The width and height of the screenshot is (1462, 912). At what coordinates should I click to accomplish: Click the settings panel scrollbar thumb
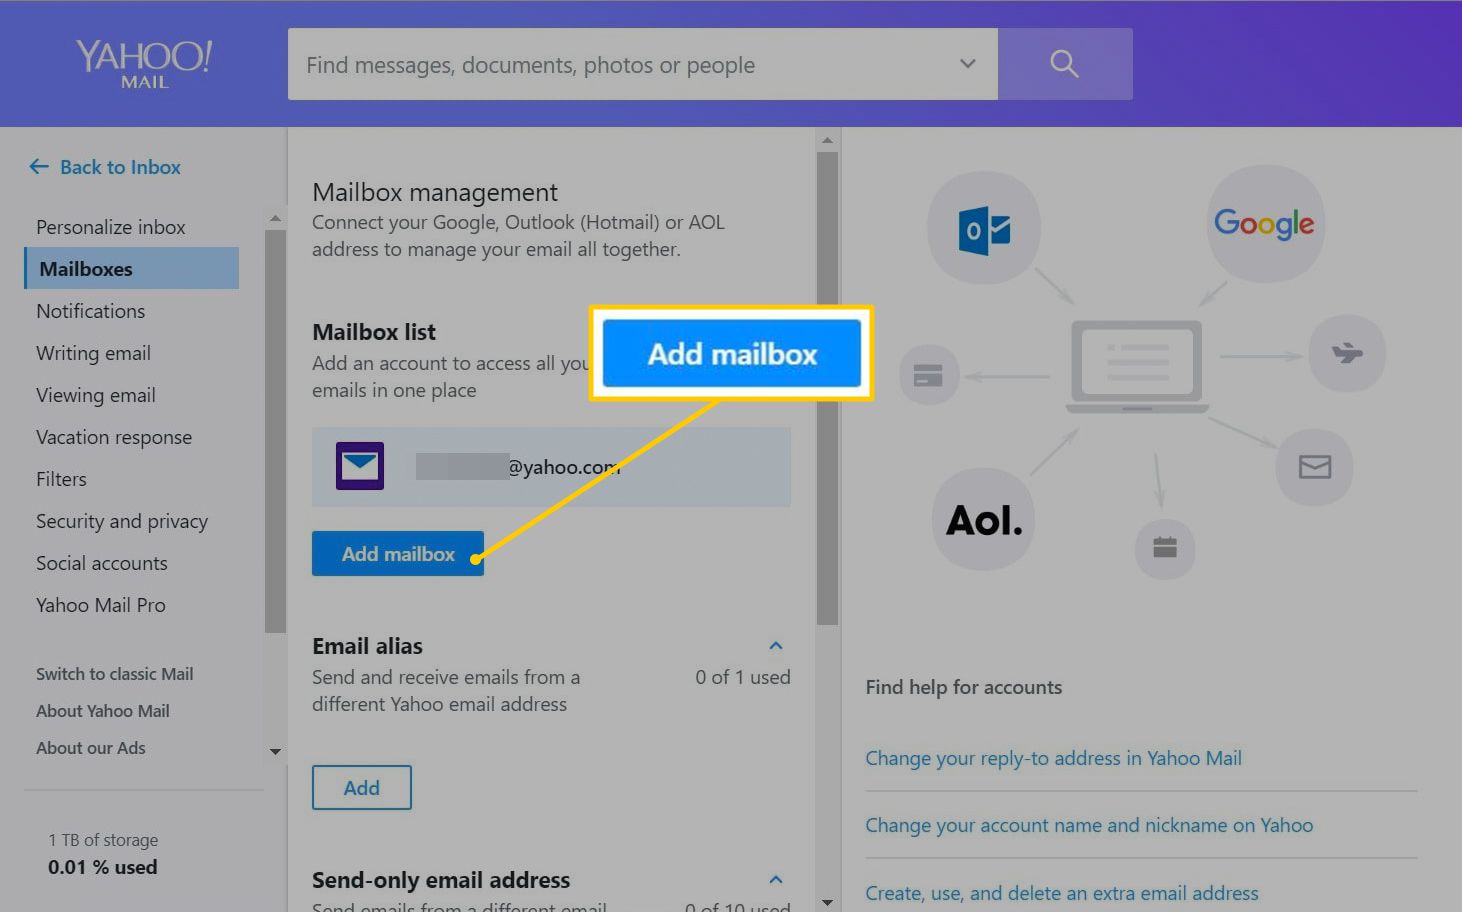click(x=827, y=388)
